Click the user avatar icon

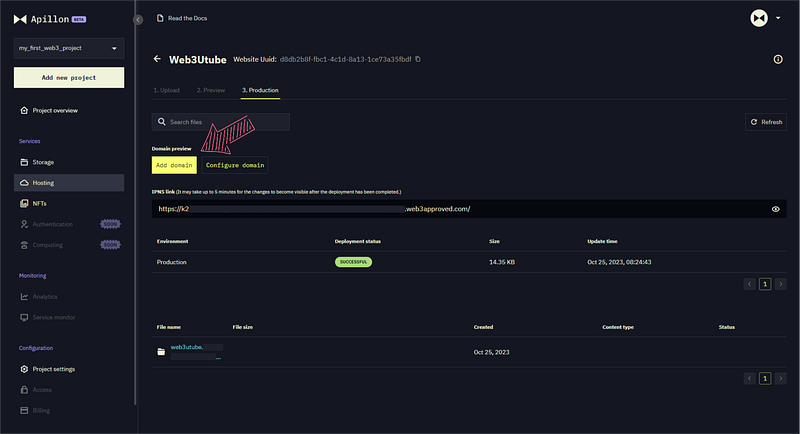(x=759, y=18)
